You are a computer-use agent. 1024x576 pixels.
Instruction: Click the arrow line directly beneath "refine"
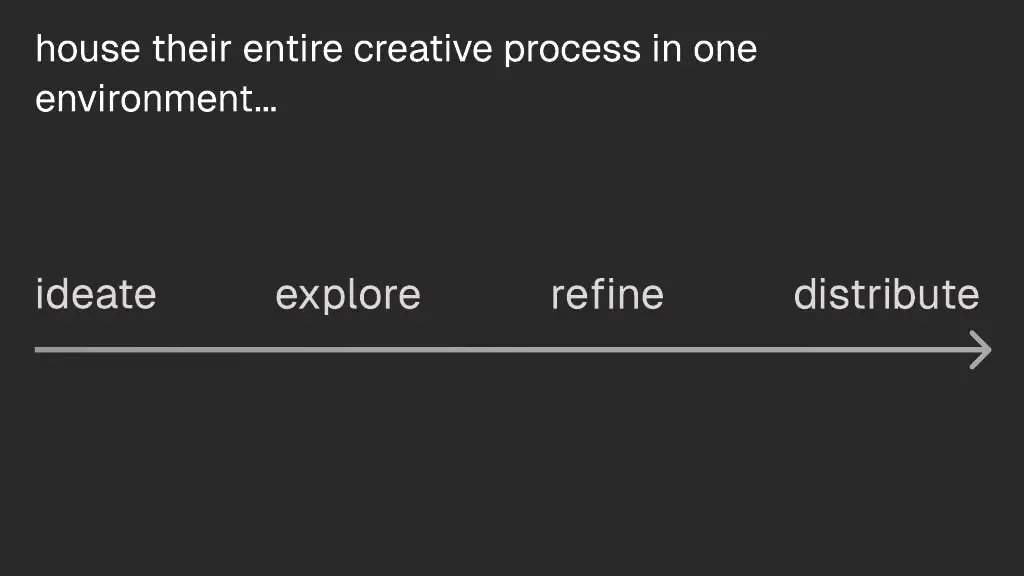pyautogui.click(x=607, y=350)
